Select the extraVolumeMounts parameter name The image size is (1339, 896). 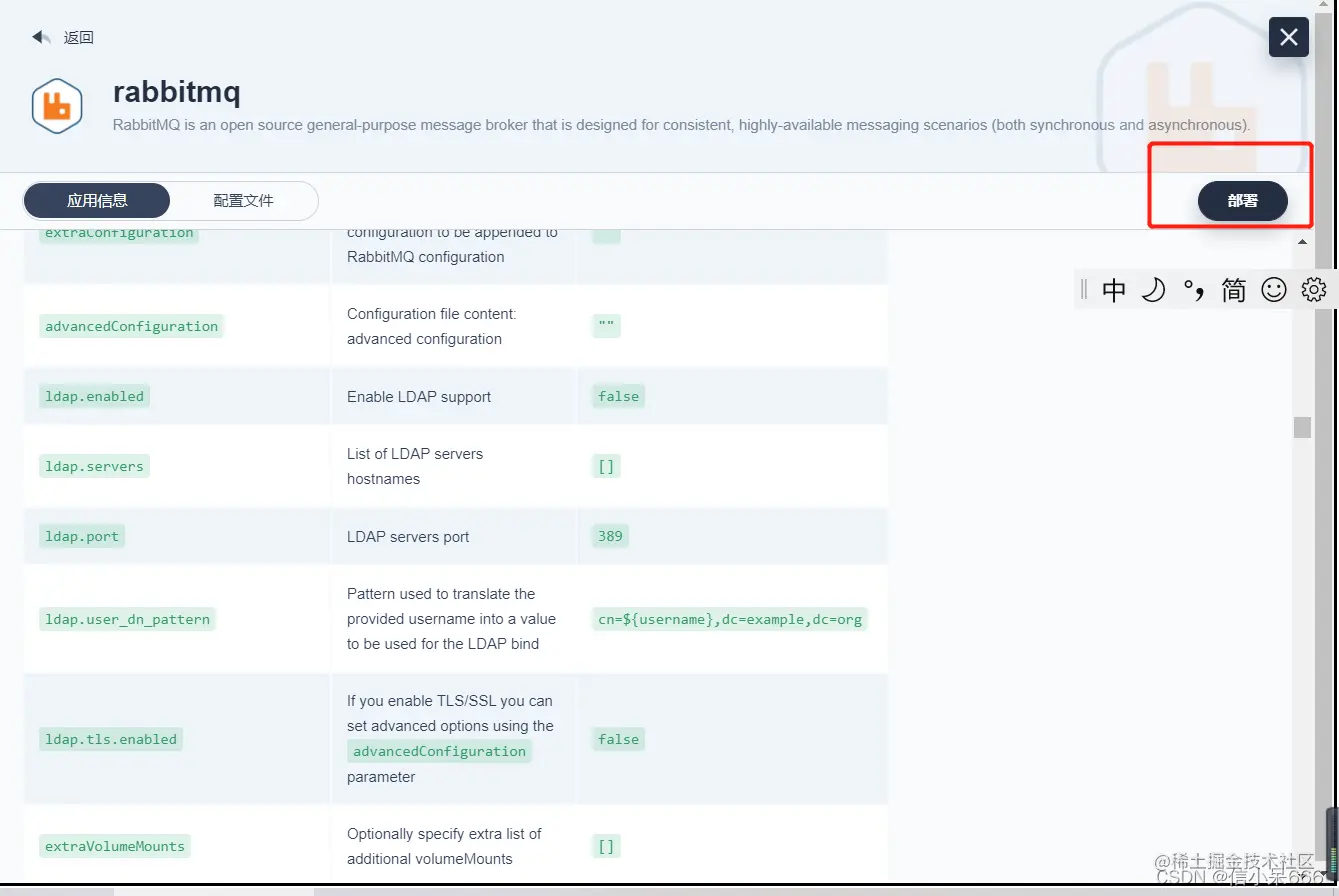115,846
